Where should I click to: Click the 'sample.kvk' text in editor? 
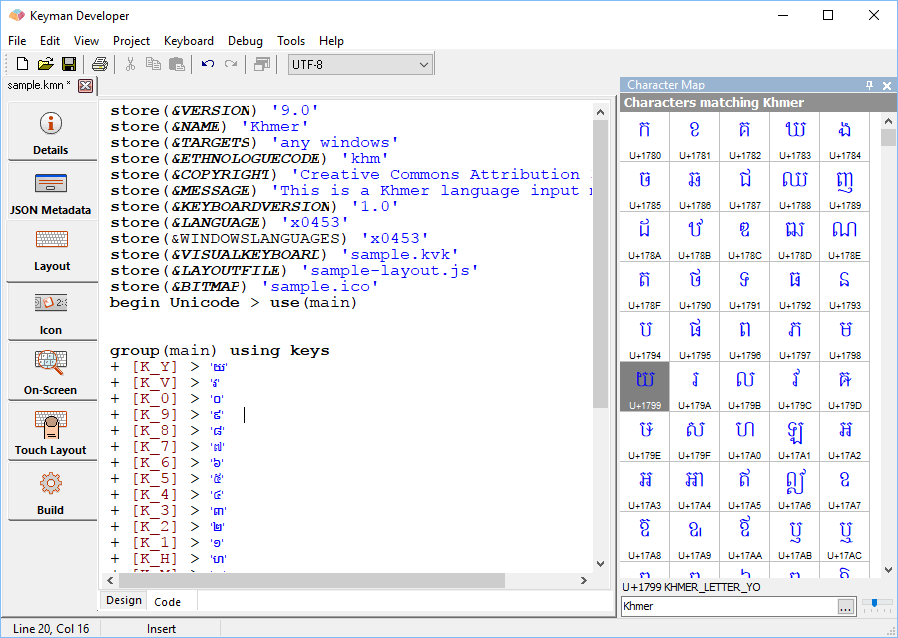click(x=400, y=254)
